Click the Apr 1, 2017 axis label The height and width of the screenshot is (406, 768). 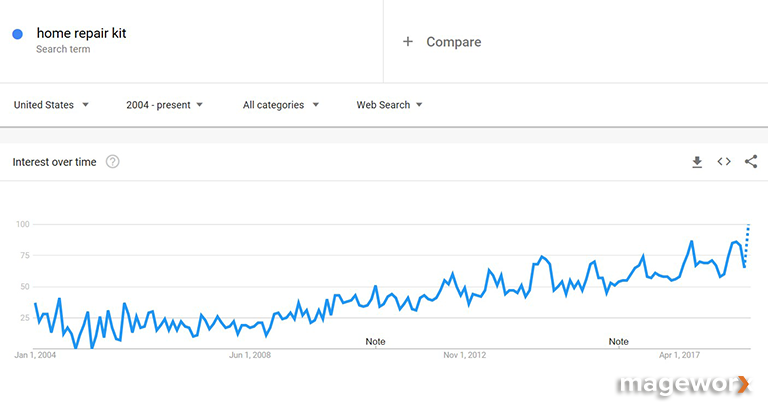pyautogui.click(x=678, y=355)
